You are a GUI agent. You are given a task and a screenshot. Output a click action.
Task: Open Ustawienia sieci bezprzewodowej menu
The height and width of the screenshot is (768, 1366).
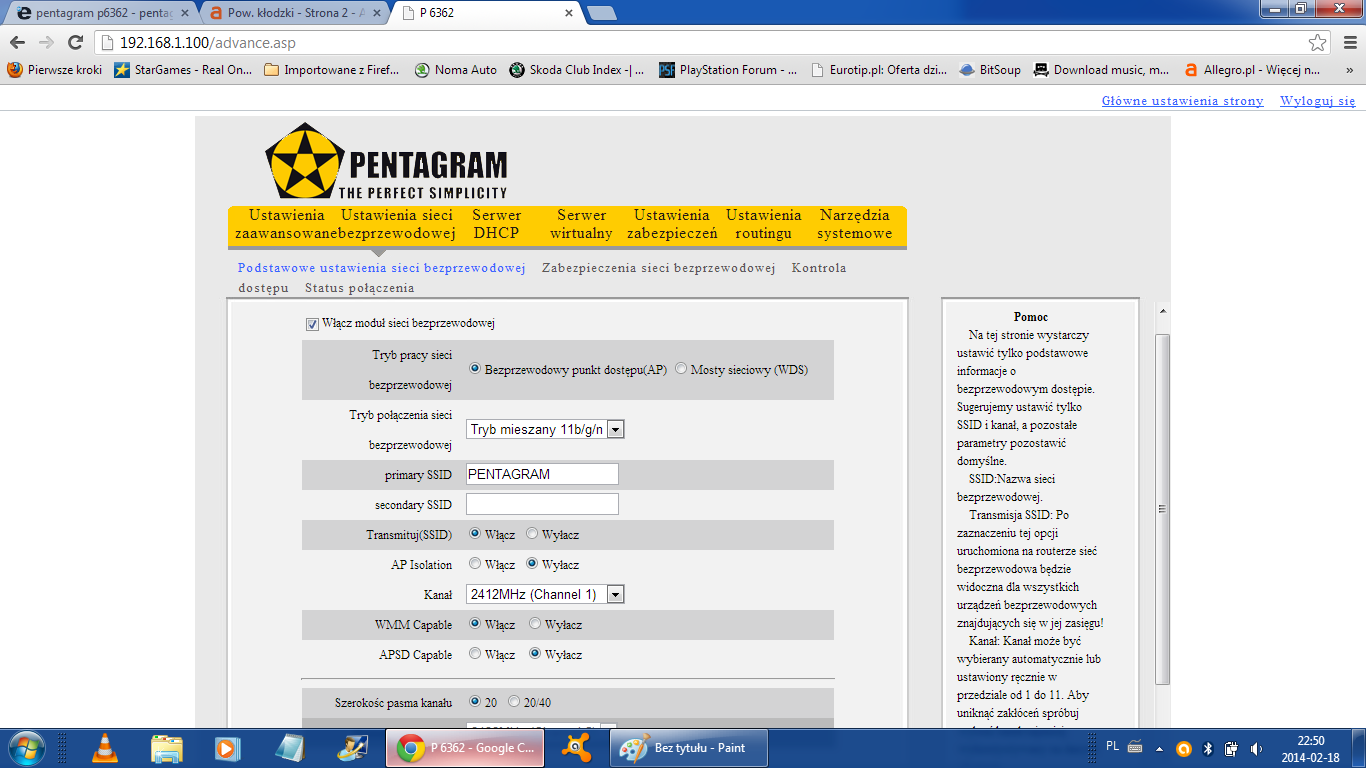point(397,224)
